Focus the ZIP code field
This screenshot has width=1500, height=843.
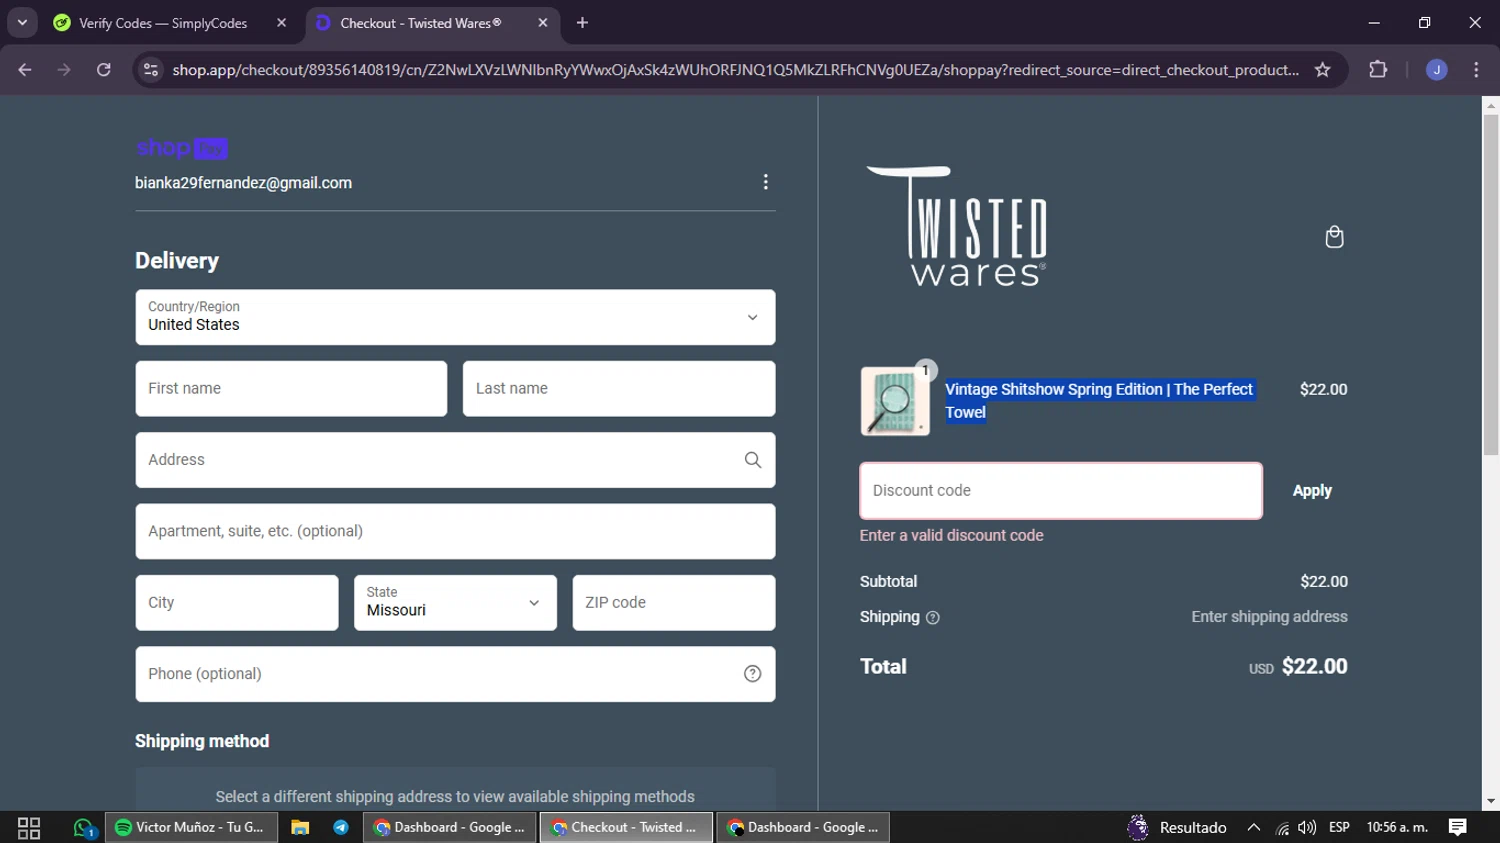click(674, 603)
